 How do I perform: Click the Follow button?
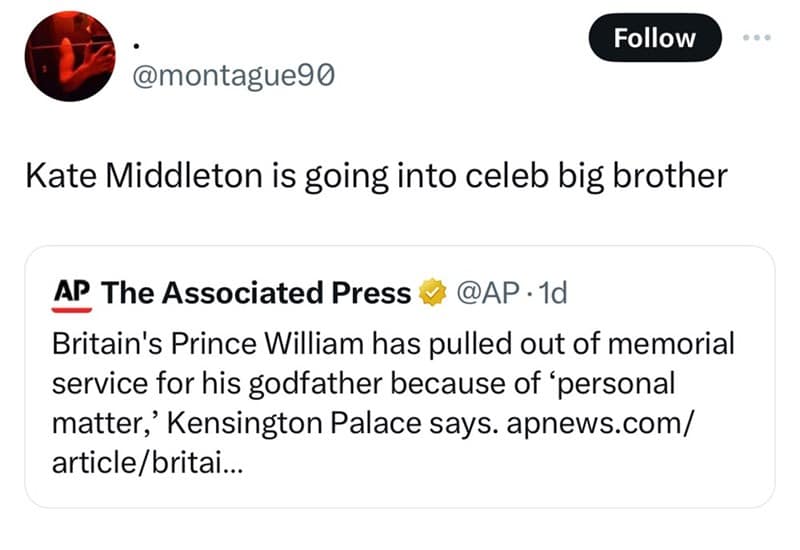654,38
